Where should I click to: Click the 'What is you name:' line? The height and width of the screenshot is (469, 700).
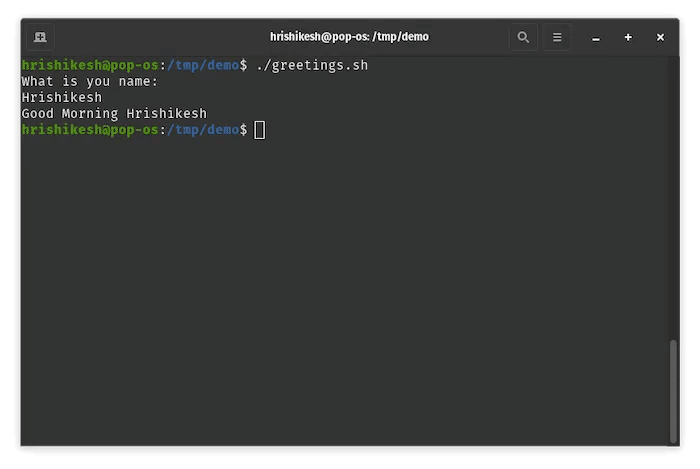point(90,82)
